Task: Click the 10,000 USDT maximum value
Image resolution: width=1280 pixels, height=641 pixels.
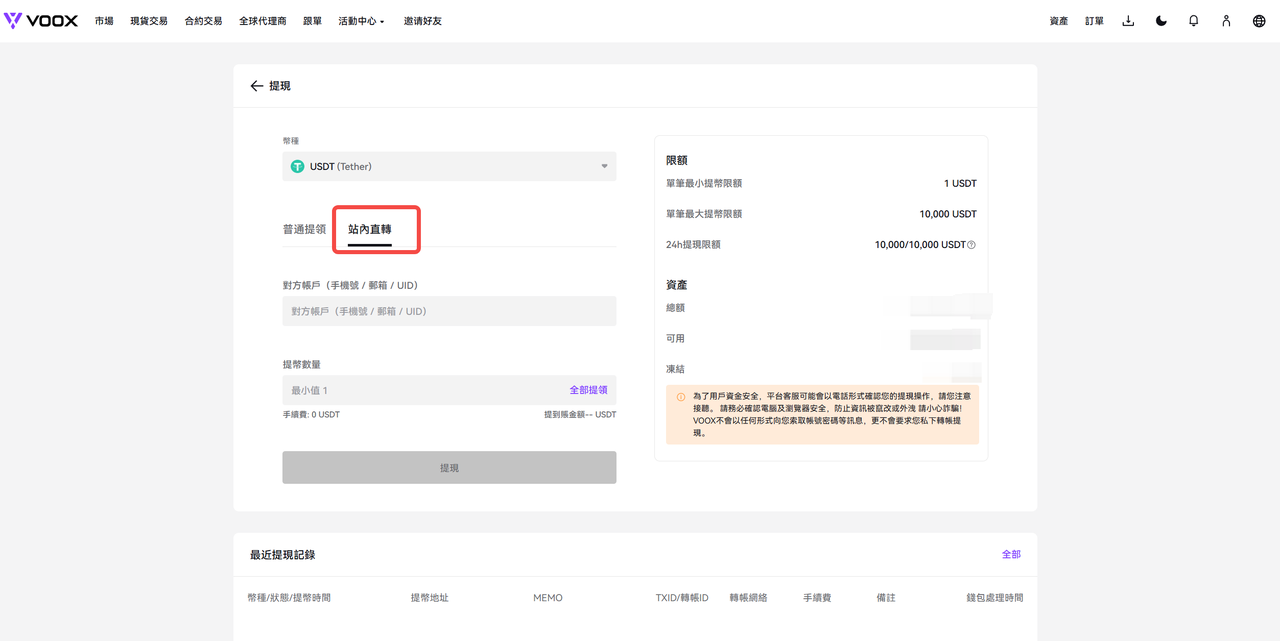Action: click(948, 214)
